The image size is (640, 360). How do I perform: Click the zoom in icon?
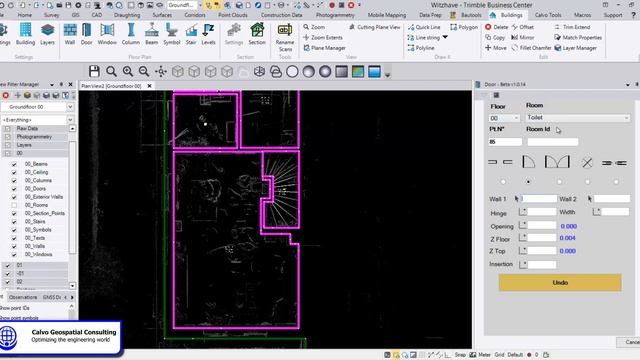point(128,71)
